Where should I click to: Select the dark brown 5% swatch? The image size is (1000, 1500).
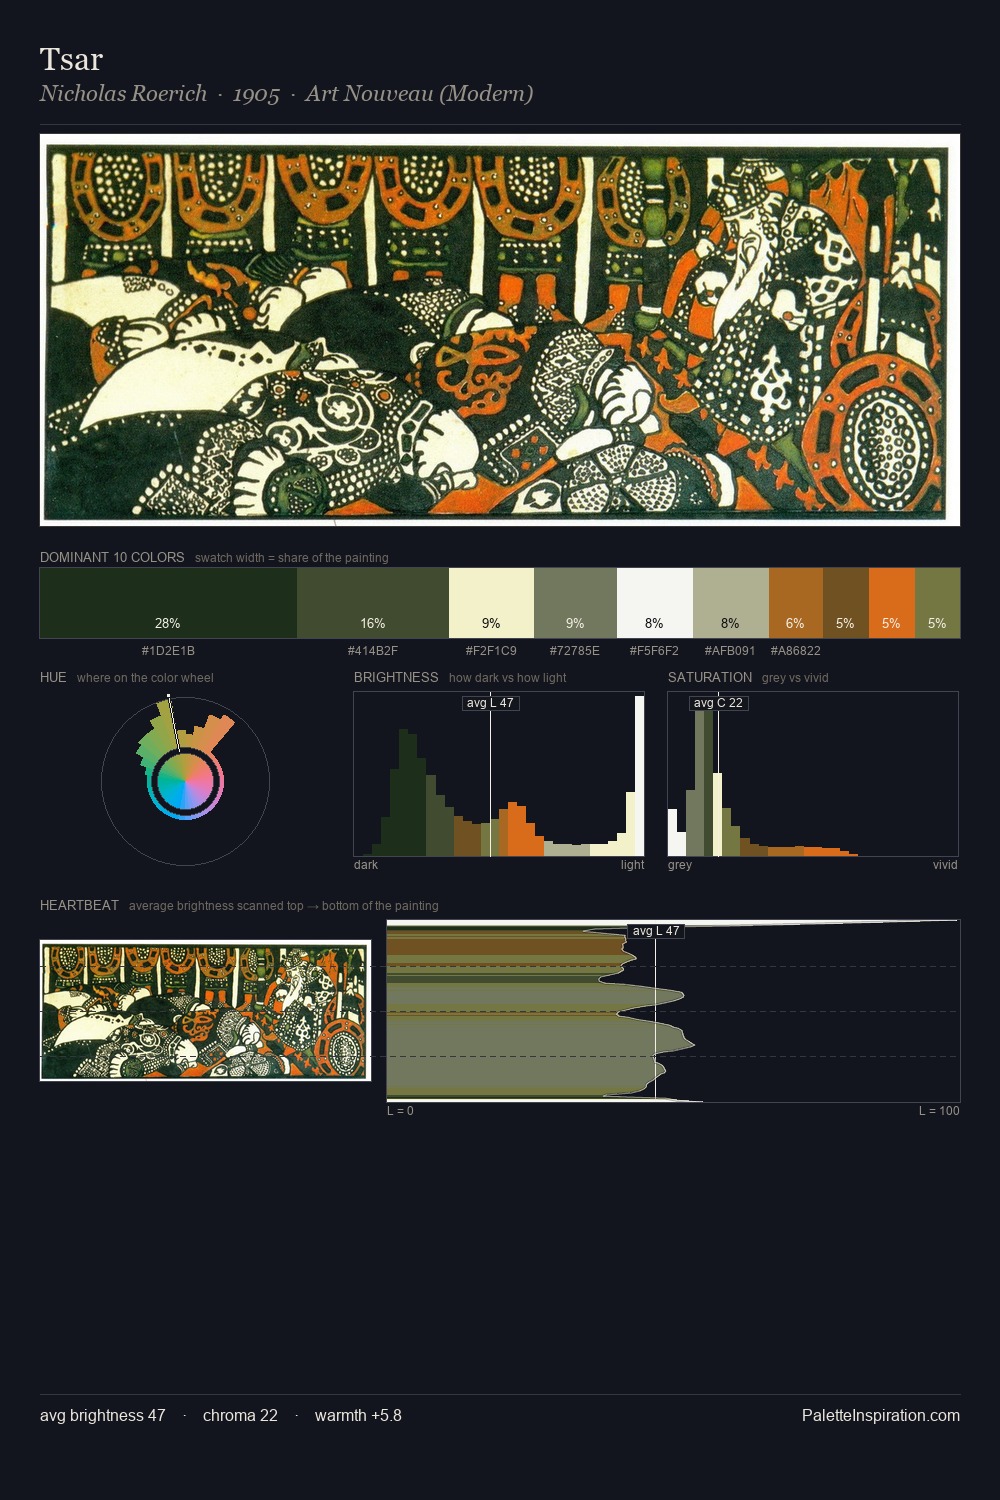846,603
